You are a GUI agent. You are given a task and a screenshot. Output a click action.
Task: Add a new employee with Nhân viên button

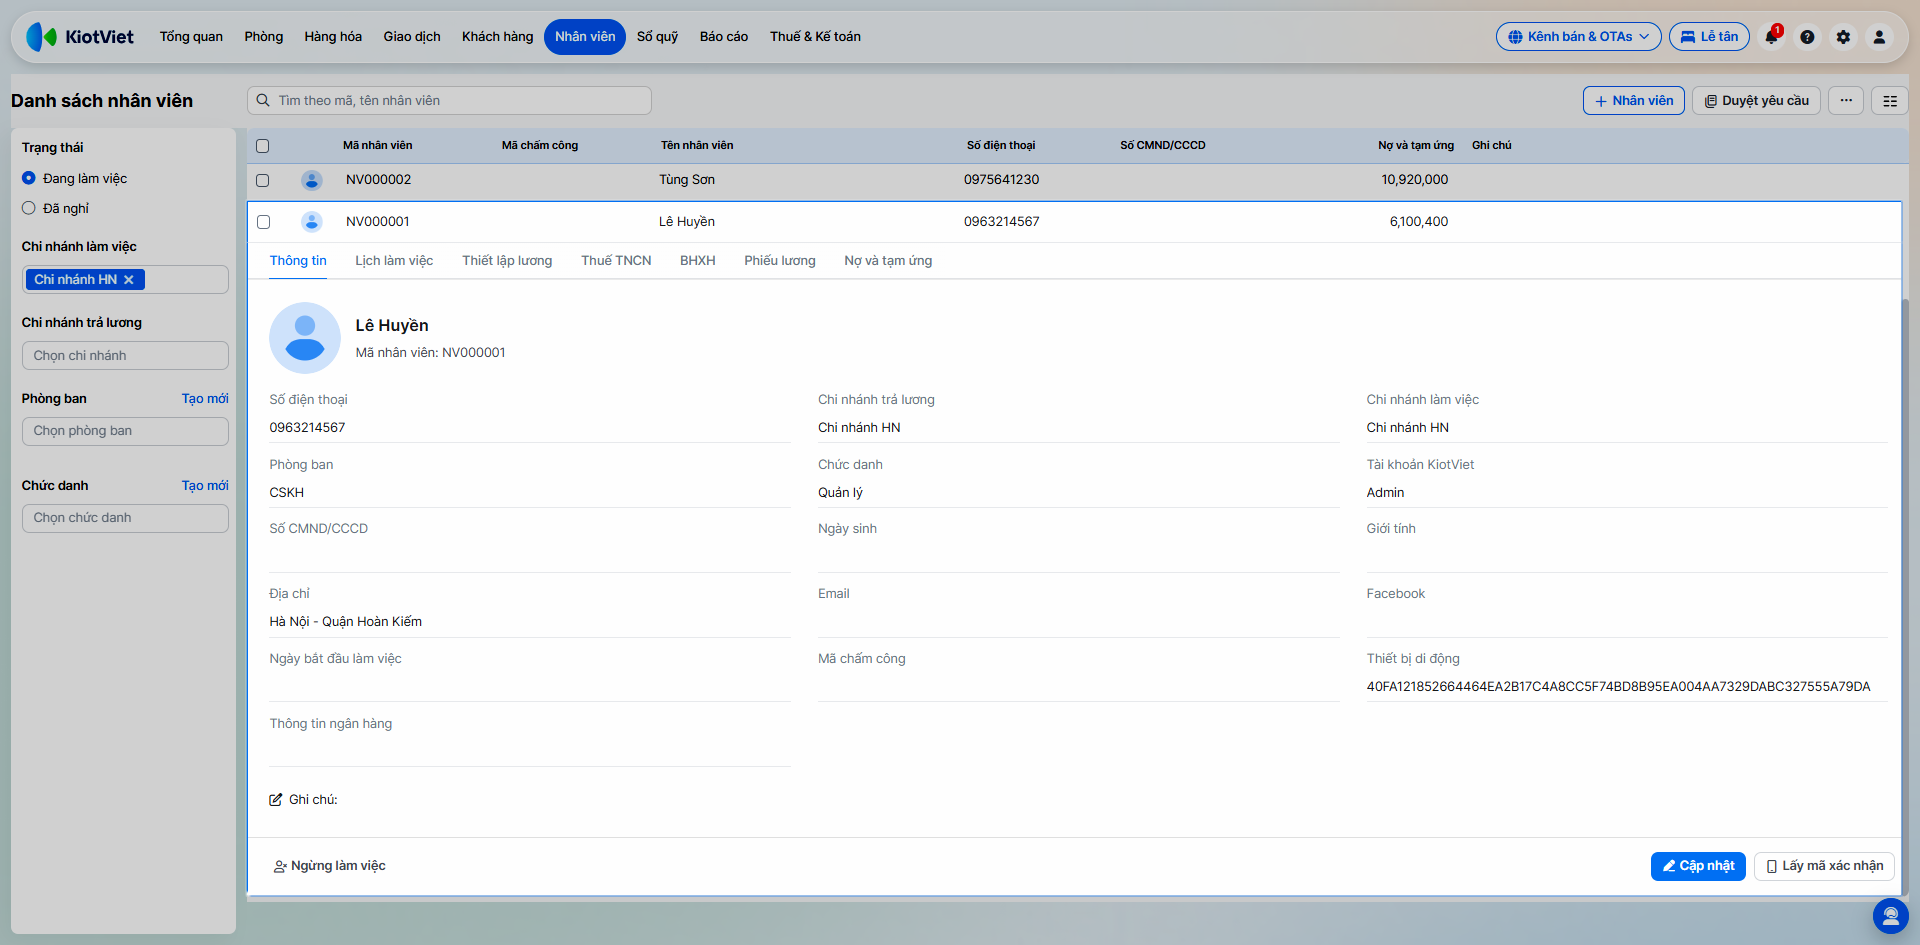tap(1634, 101)
